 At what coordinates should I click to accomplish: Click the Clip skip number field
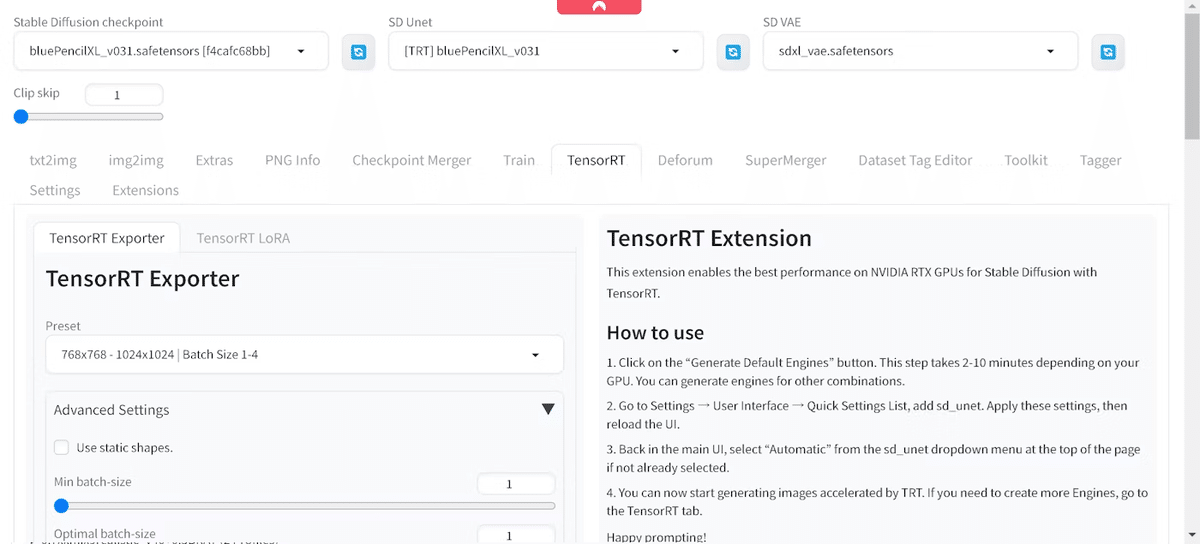click(124, 95)
